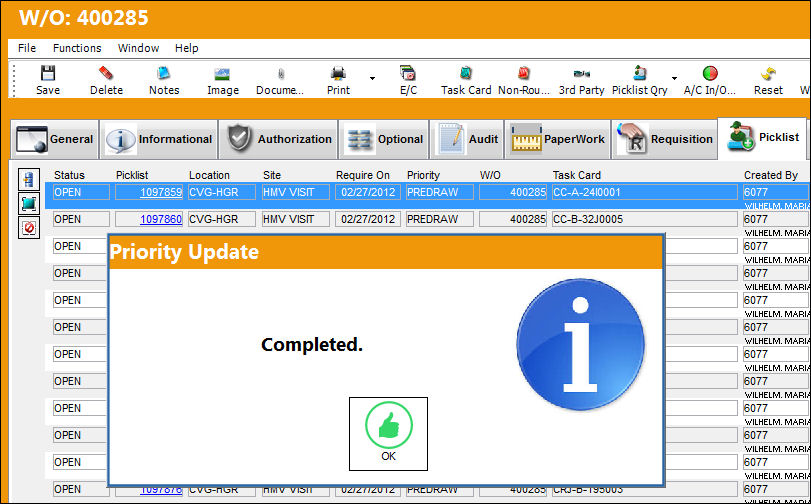Click the Task Card column header

point(577,175)
